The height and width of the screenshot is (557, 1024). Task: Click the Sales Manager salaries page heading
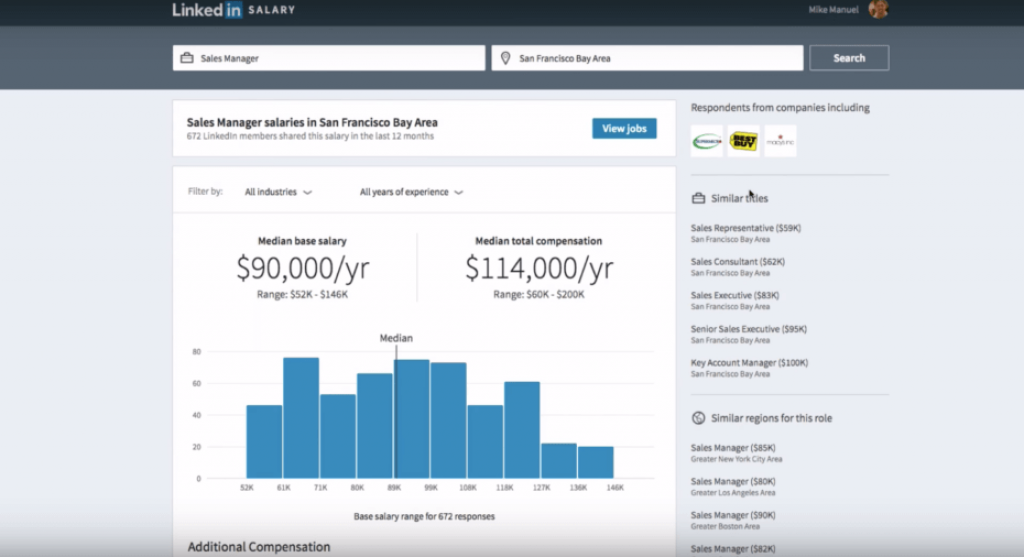tap(312, 123)
